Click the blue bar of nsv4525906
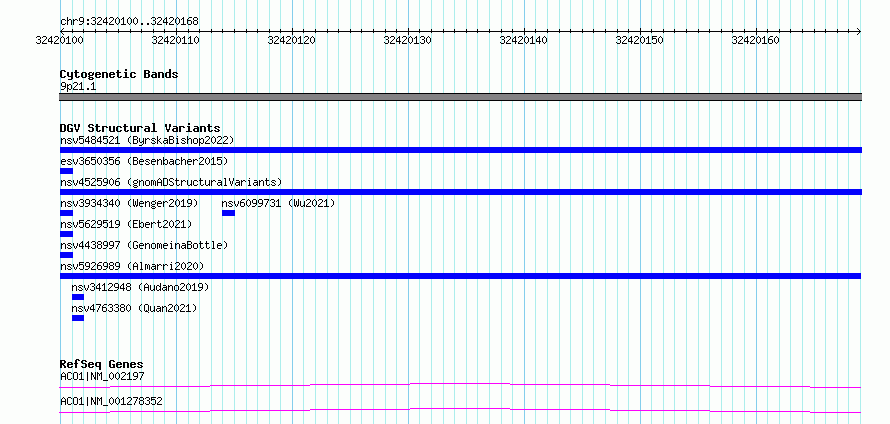The height and width of the screenshot is (424, 890). coord(460,192)
